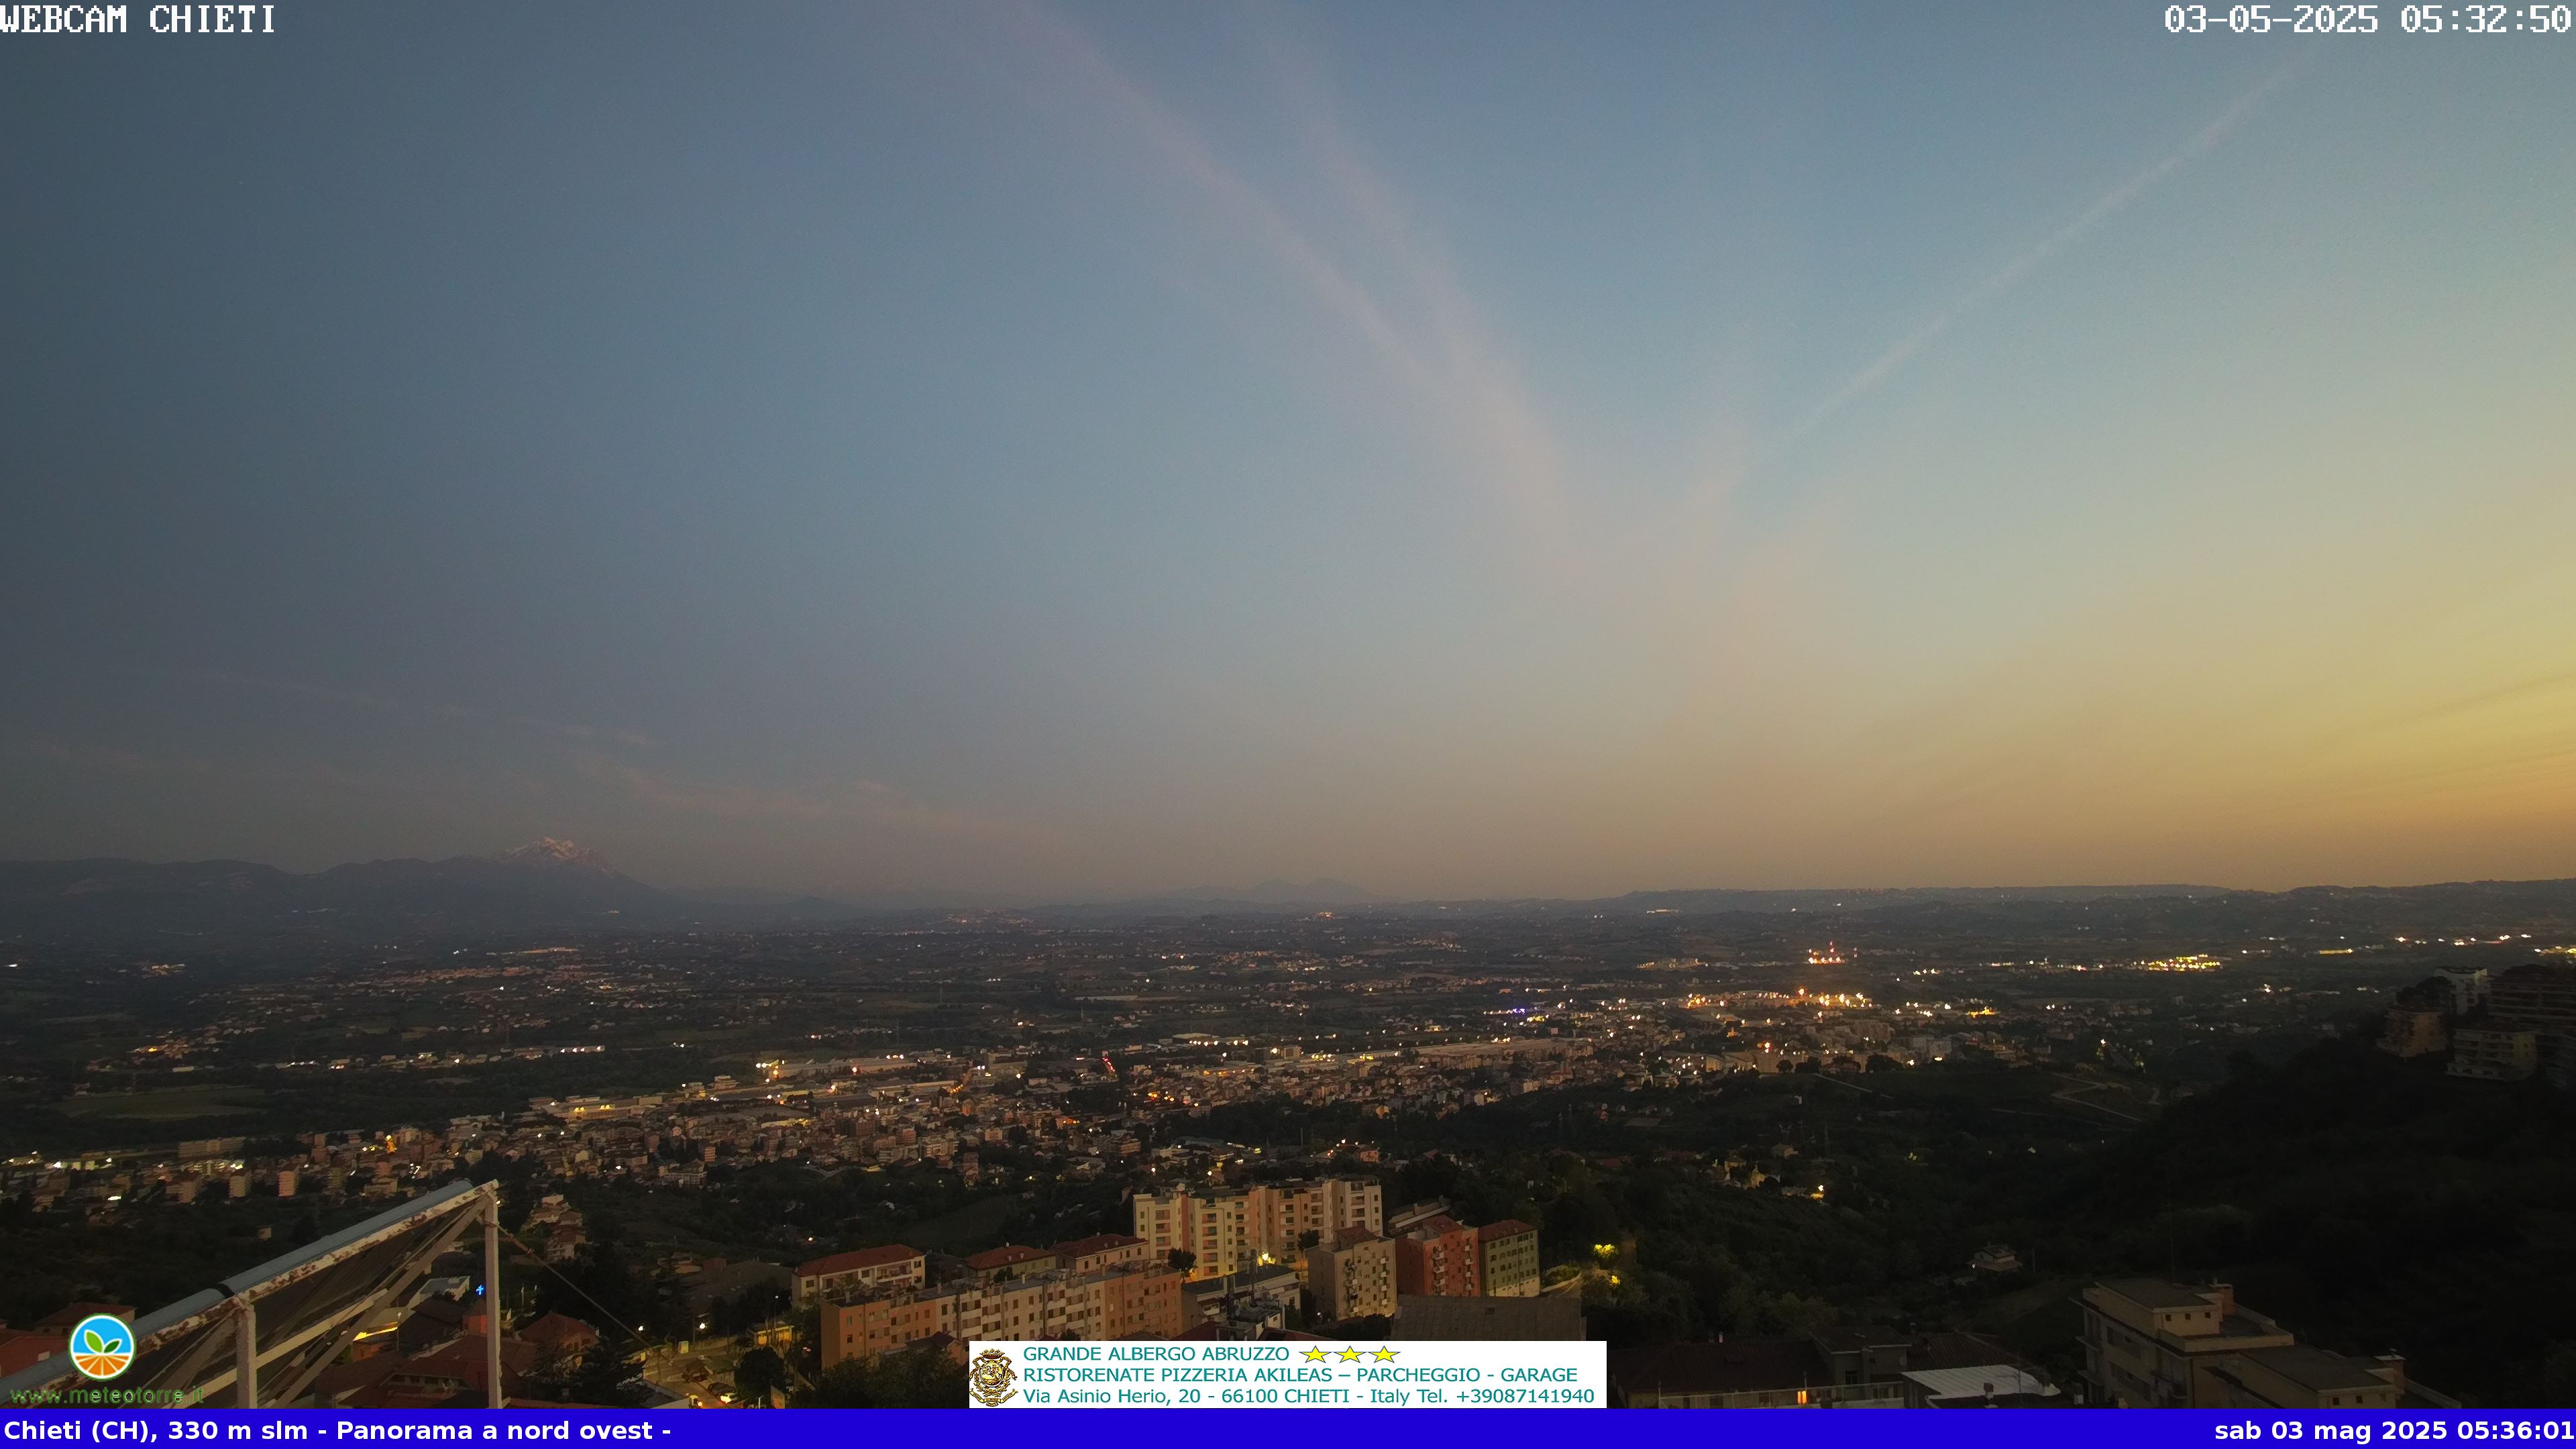Click the Grande Albergo Abruzzo crest emblem
The width and height of the screenshot is (2576, 1449).
click(993, 1377)
